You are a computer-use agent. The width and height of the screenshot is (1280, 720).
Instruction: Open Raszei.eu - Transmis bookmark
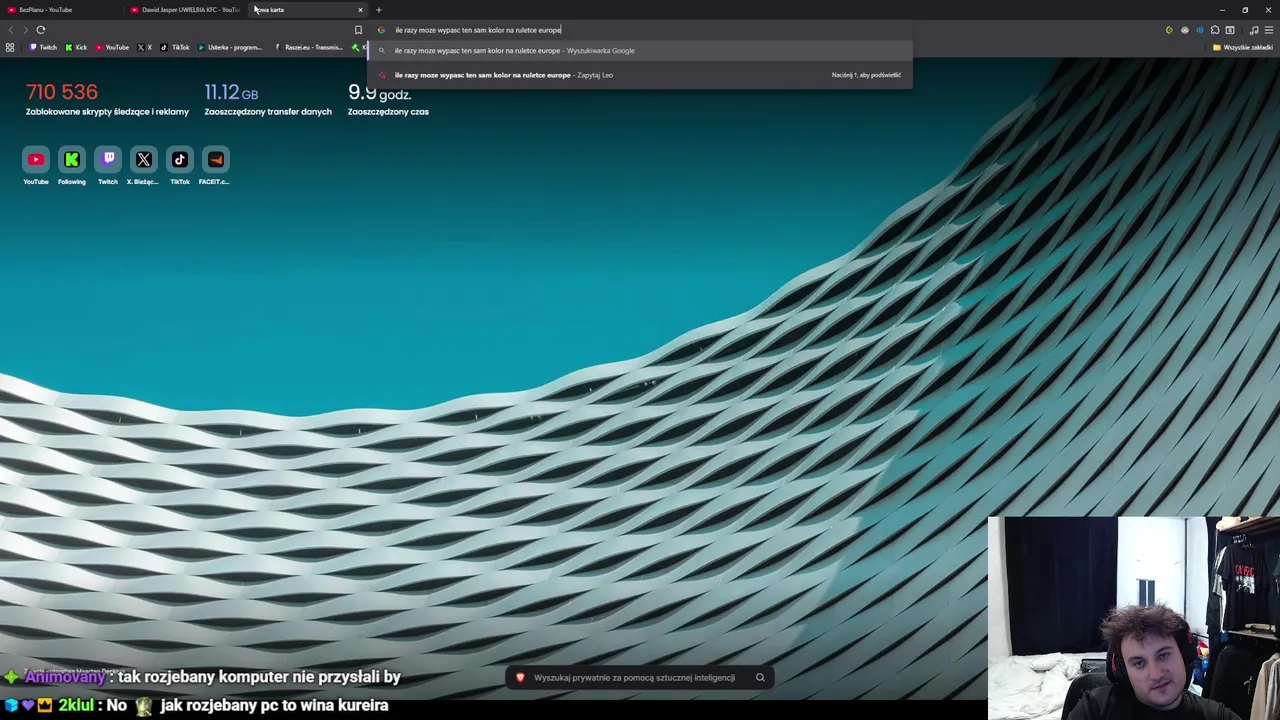309,47
